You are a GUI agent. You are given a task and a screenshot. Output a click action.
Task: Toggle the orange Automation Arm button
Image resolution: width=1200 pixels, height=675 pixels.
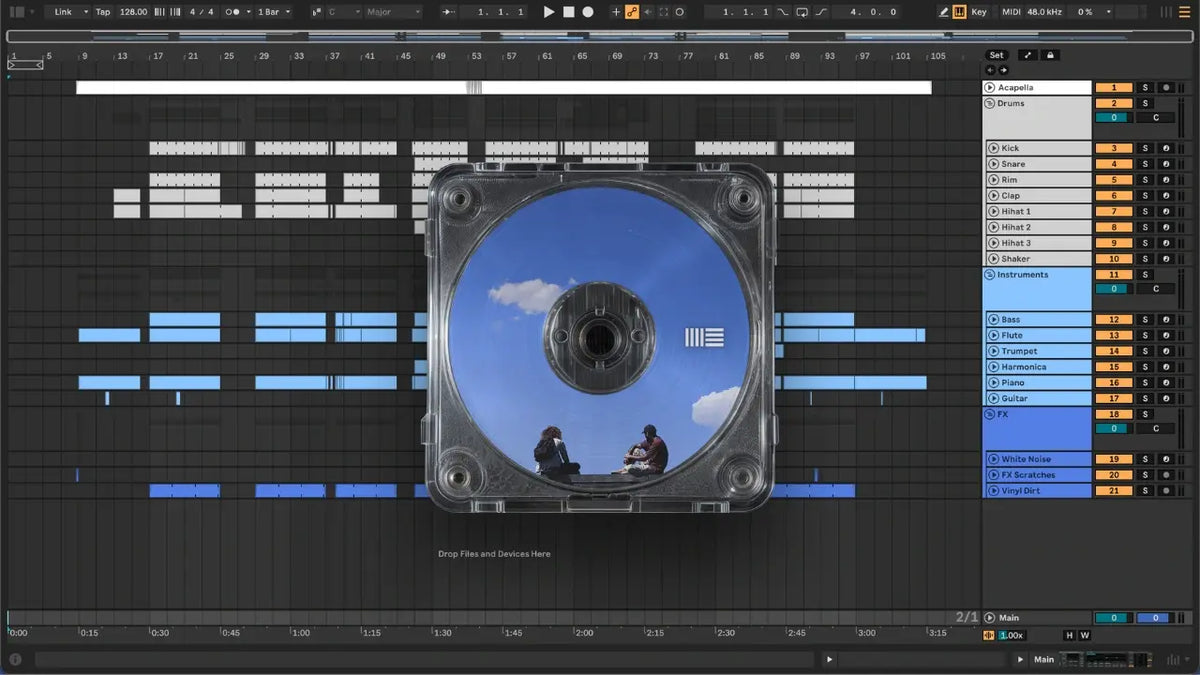tap(632, 12)
